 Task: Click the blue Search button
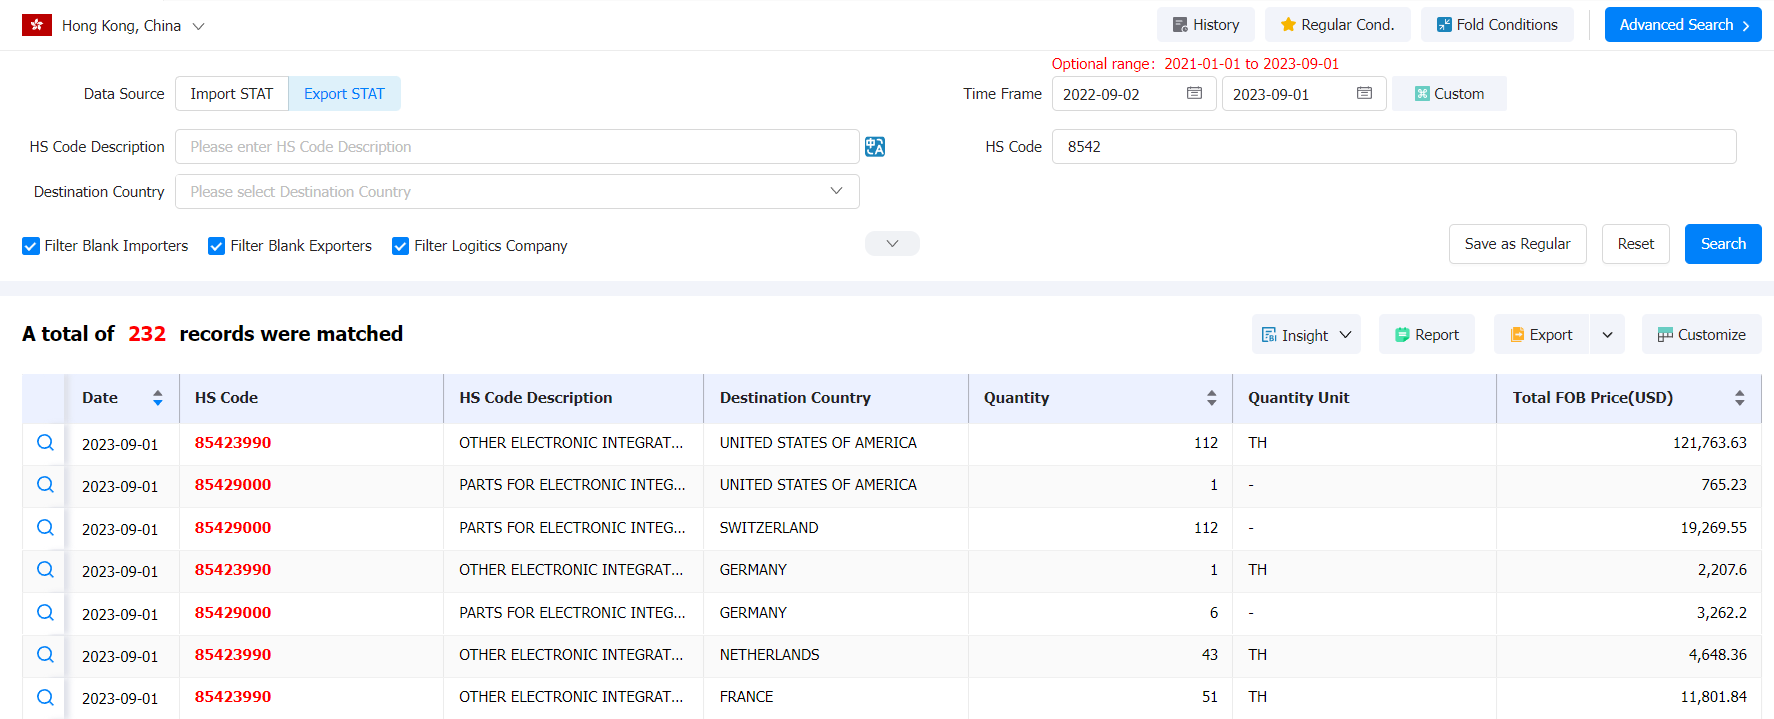coord(1723,244)
